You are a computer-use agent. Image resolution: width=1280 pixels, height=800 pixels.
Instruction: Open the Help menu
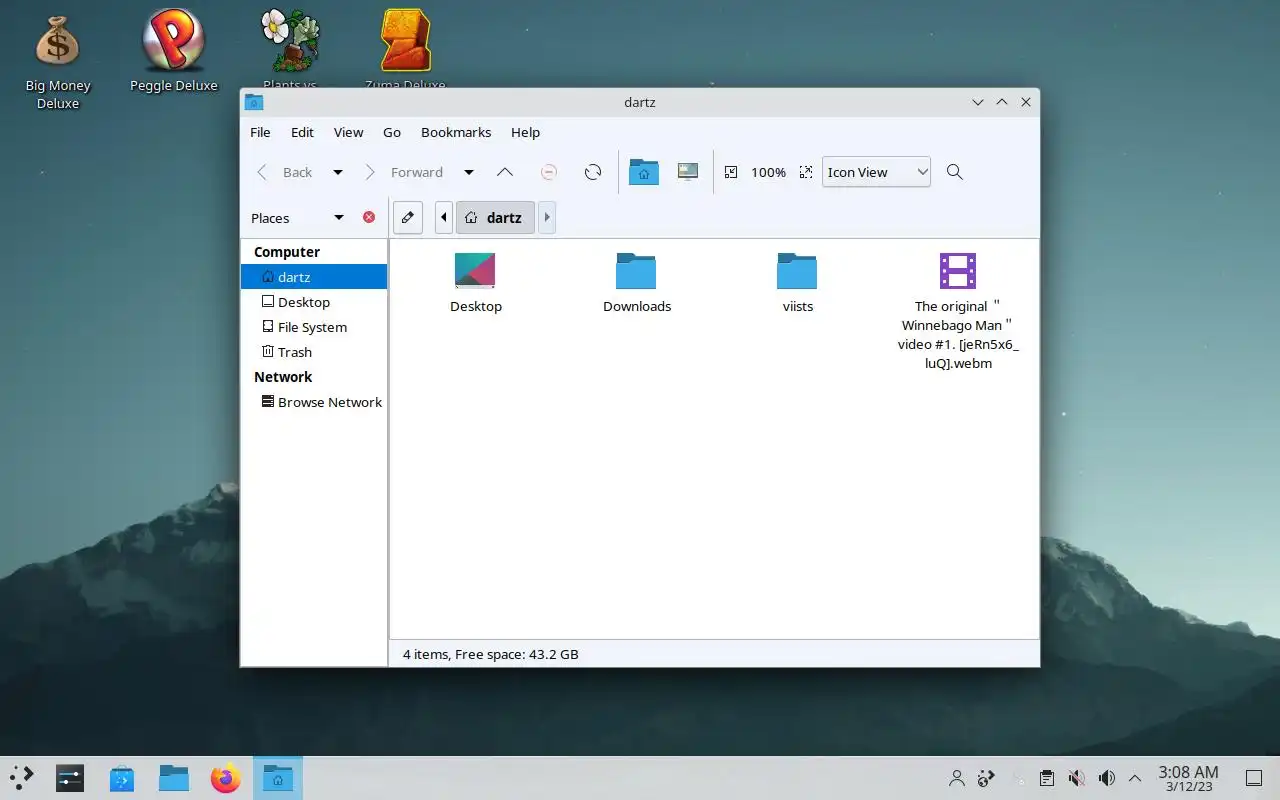tap(525, 132)
